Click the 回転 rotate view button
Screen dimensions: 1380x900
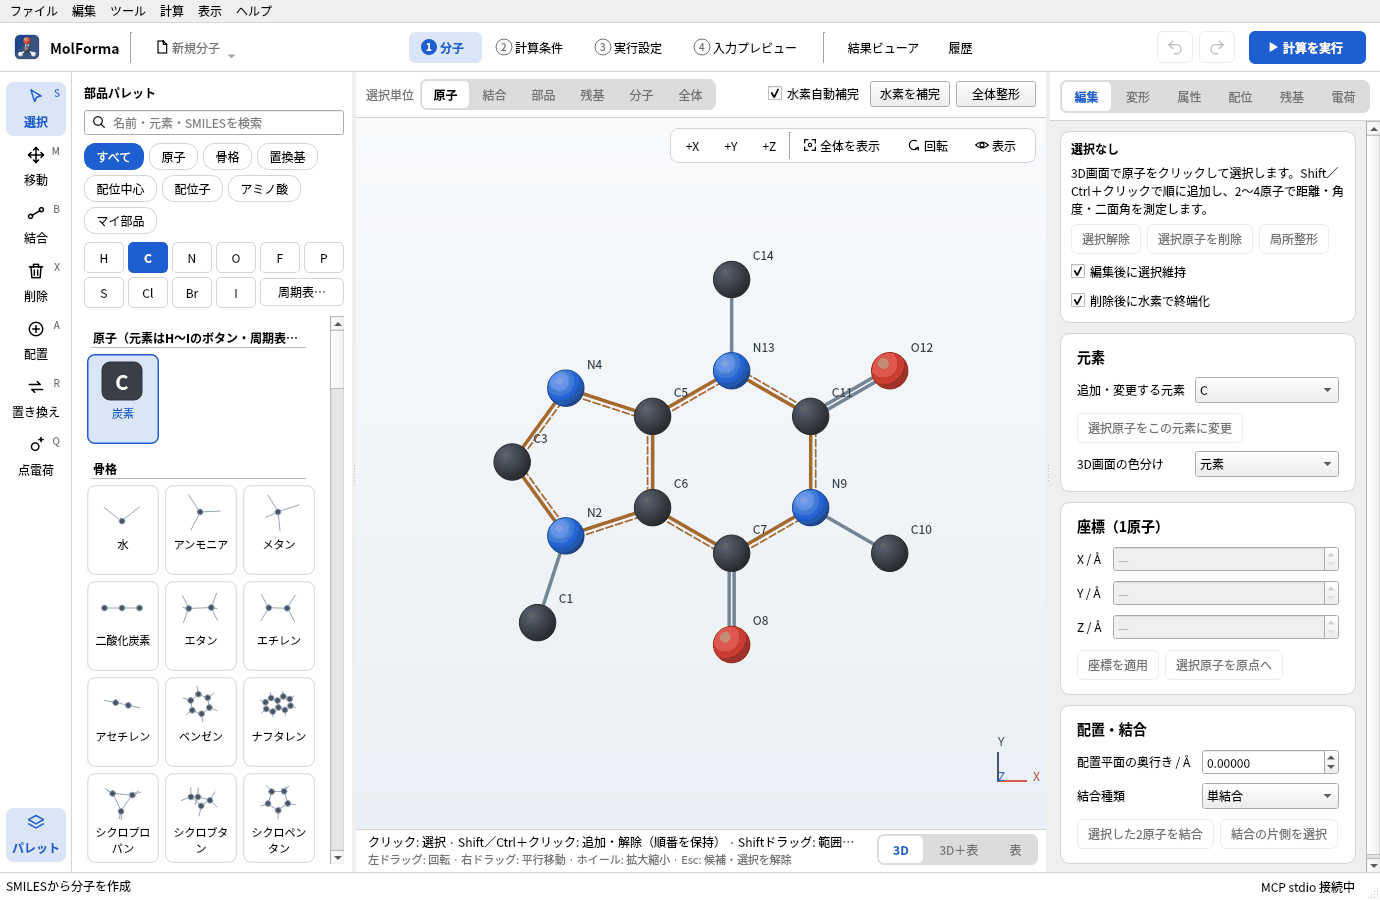tap(928, 146)
